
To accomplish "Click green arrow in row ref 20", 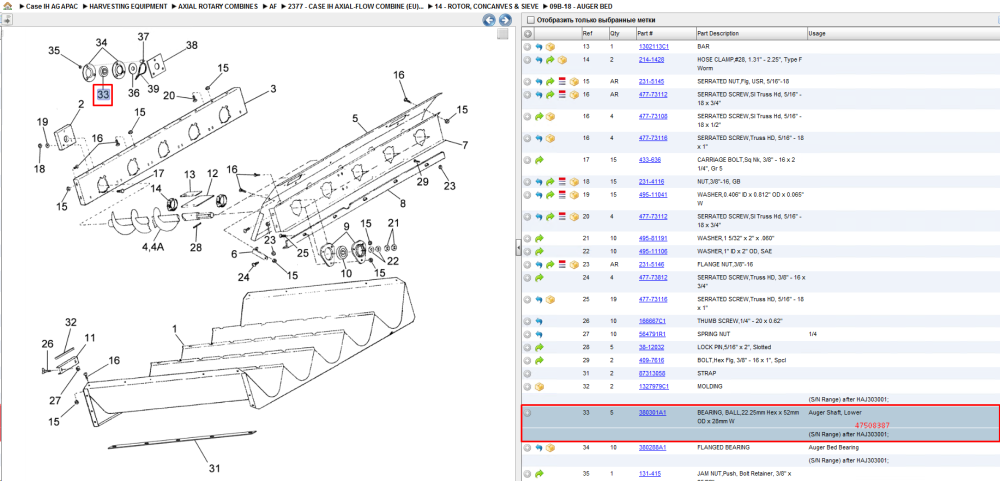I will point(550,217).
